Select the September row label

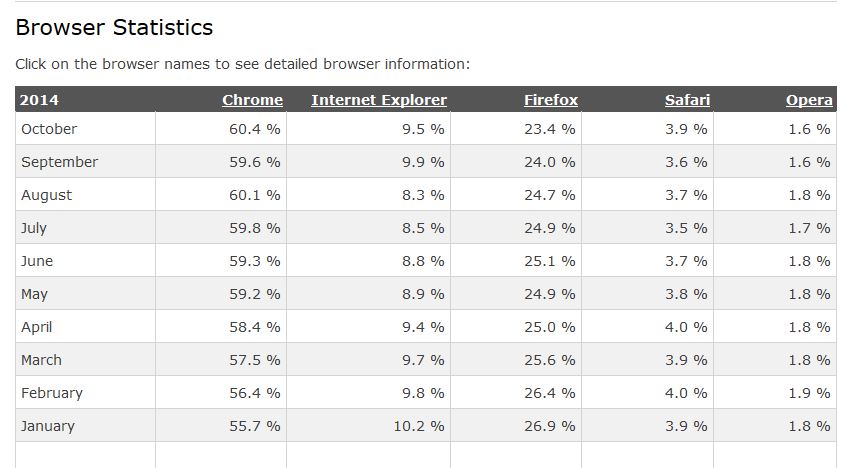(60, 162)
